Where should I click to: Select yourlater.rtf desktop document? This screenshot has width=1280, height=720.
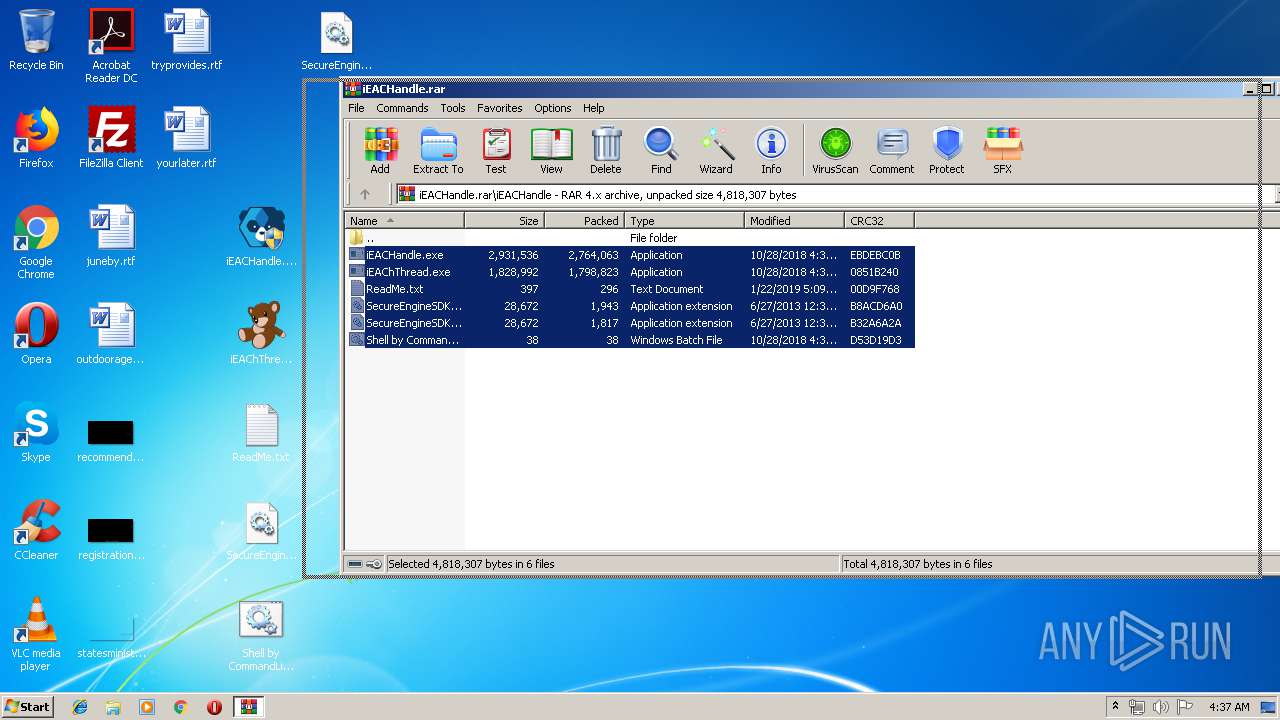pos(187,138)
